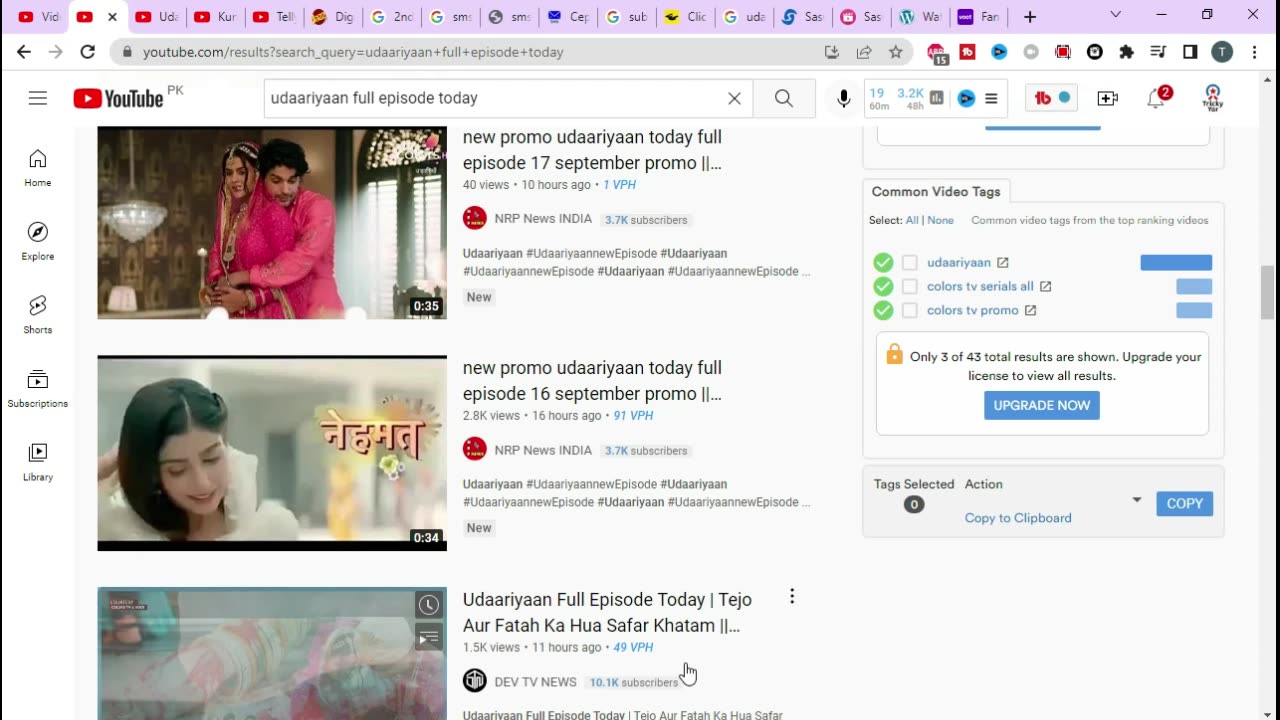Open Home in the left sidebar
Image resolution: width=1280 pixels, height=720 pixels.
click(x=38, y=168)
